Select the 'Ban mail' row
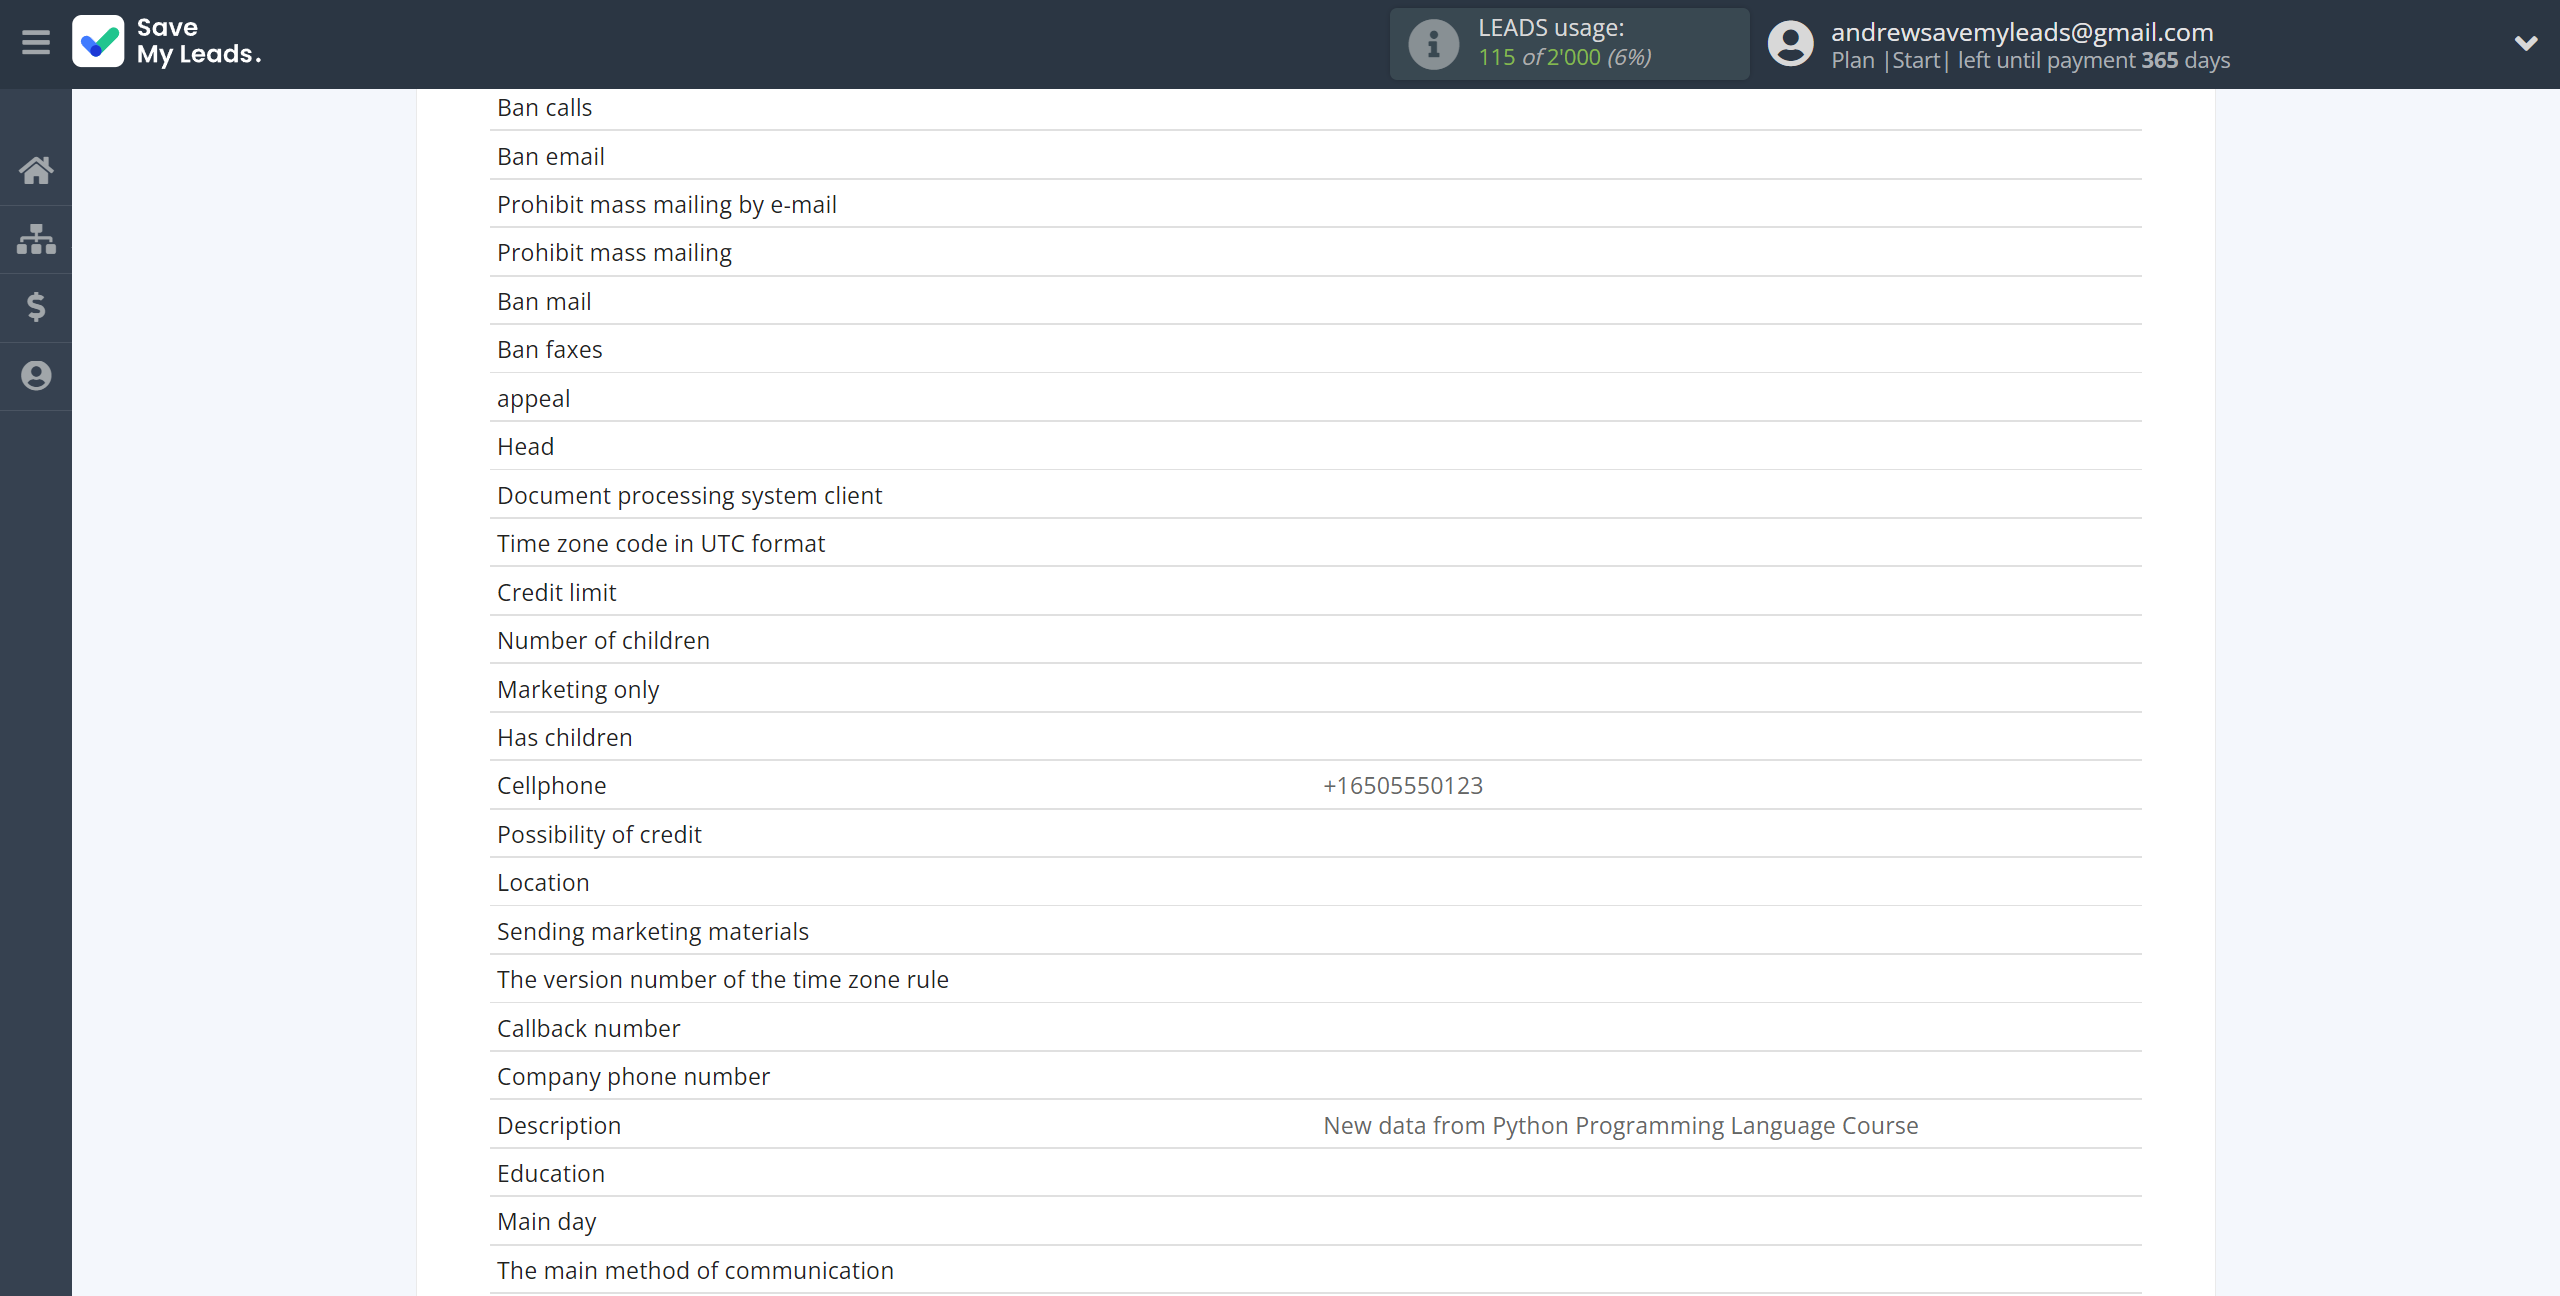The width and height of the screenshot is (2560, 1296). point(1315,301)
